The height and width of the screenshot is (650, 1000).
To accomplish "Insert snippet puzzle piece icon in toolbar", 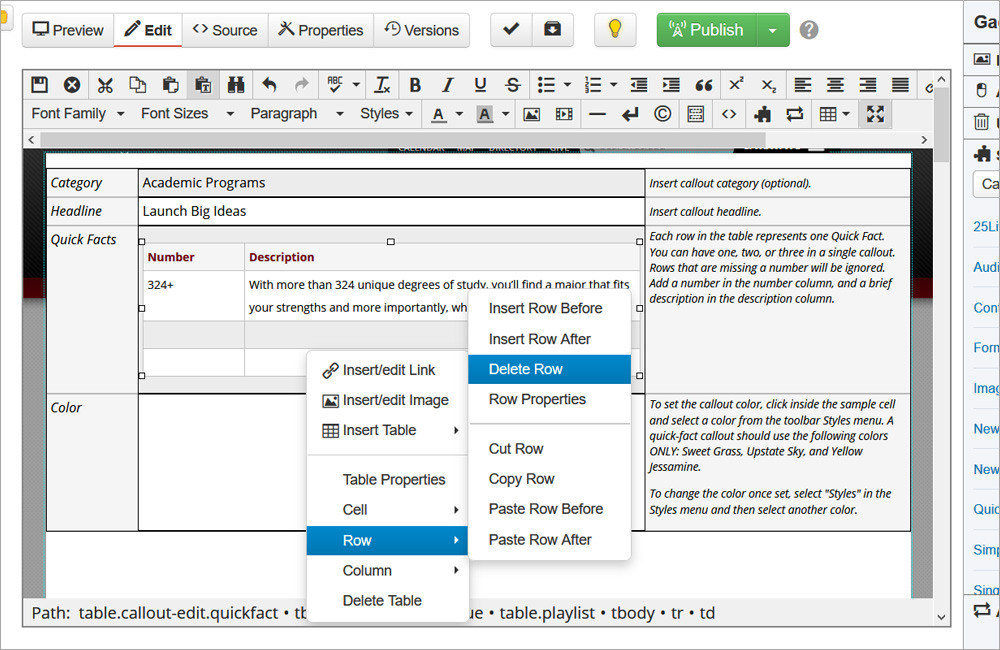I will click(x=762, y=114).
